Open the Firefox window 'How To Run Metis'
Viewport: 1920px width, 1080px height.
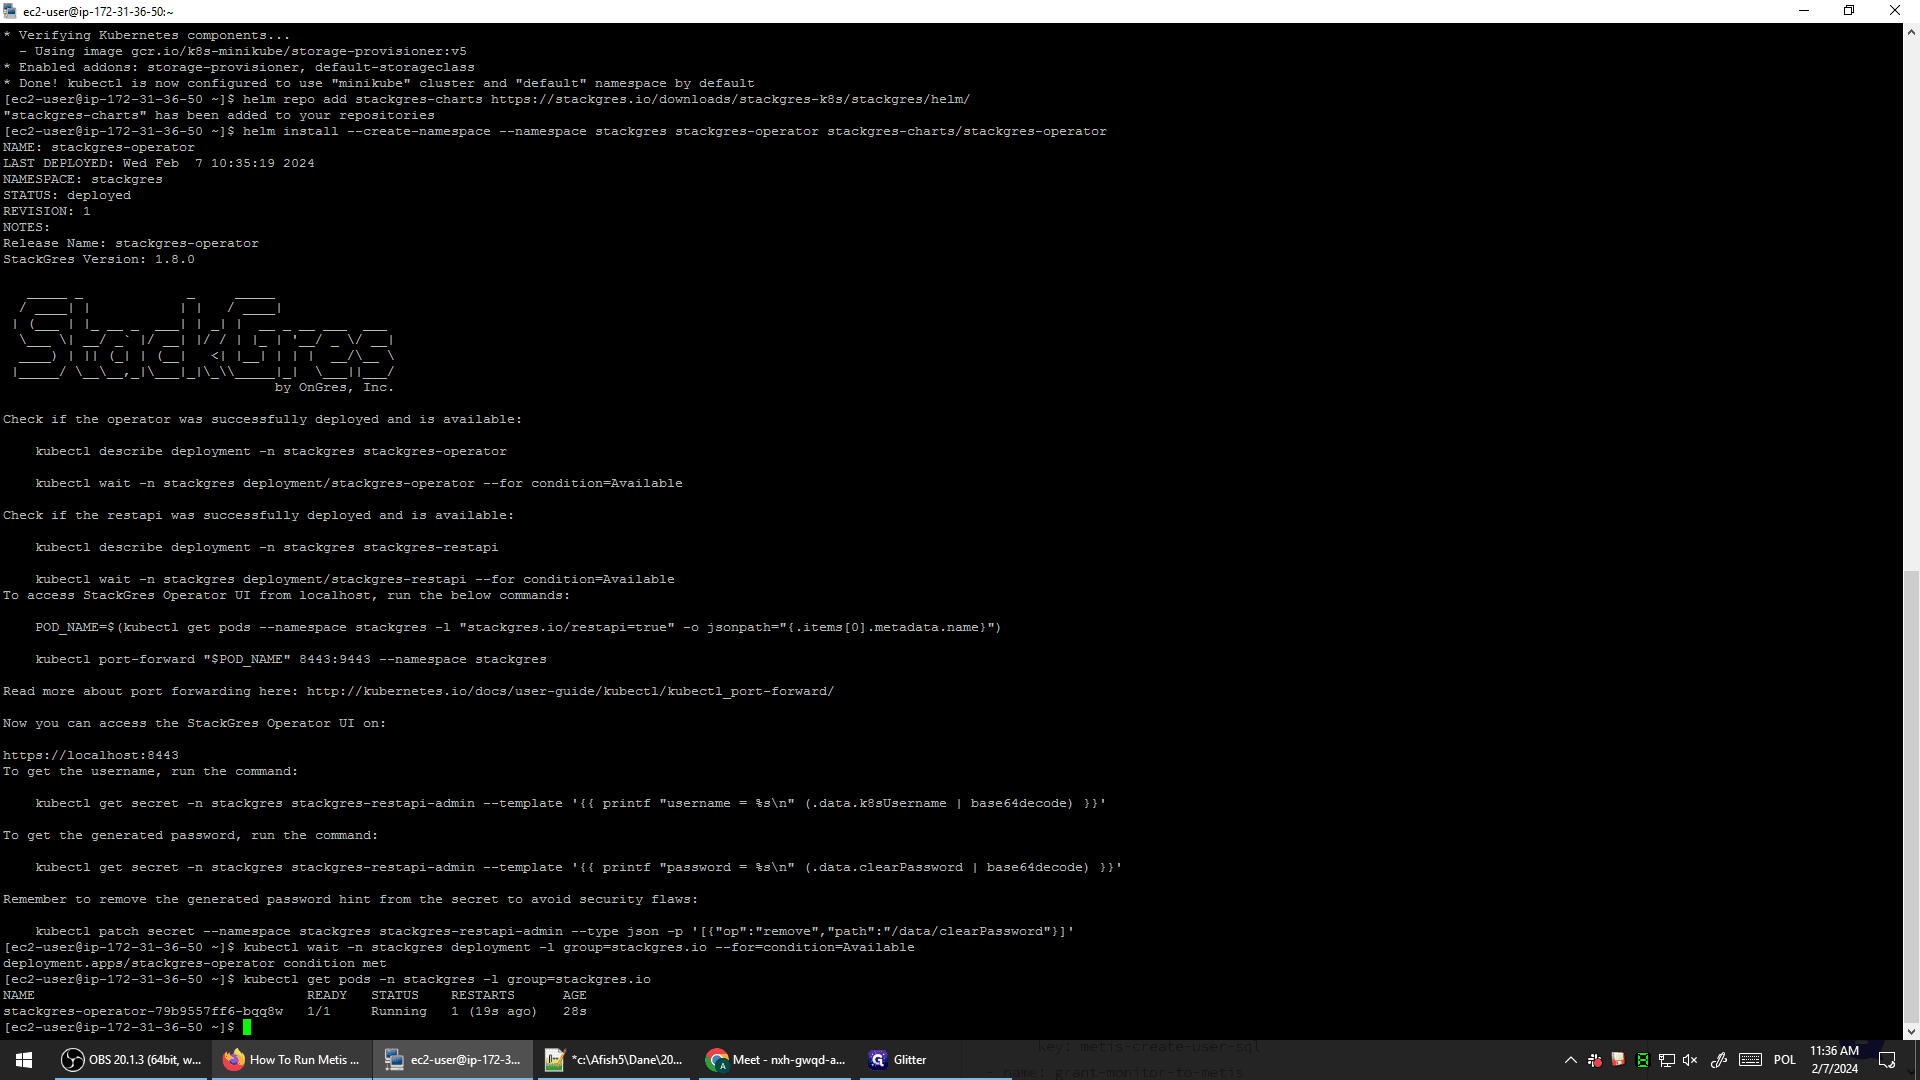[x=291, y=1060]
